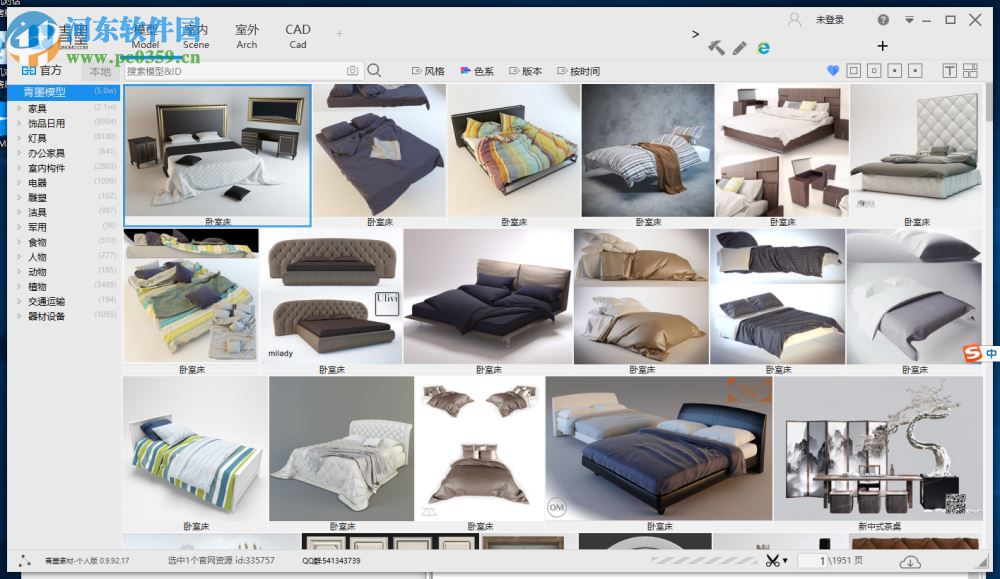Switch to the 本地 local resources tab
The width and height of the screenshot is (1000, 579).
[99, 71]
